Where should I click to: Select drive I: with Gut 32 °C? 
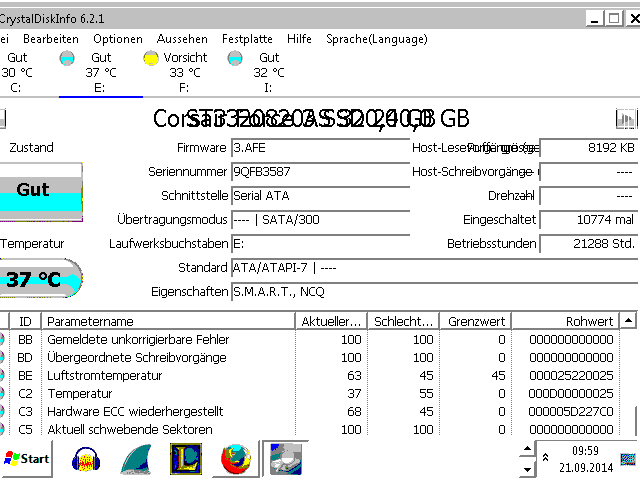click(x=269, y=73)
